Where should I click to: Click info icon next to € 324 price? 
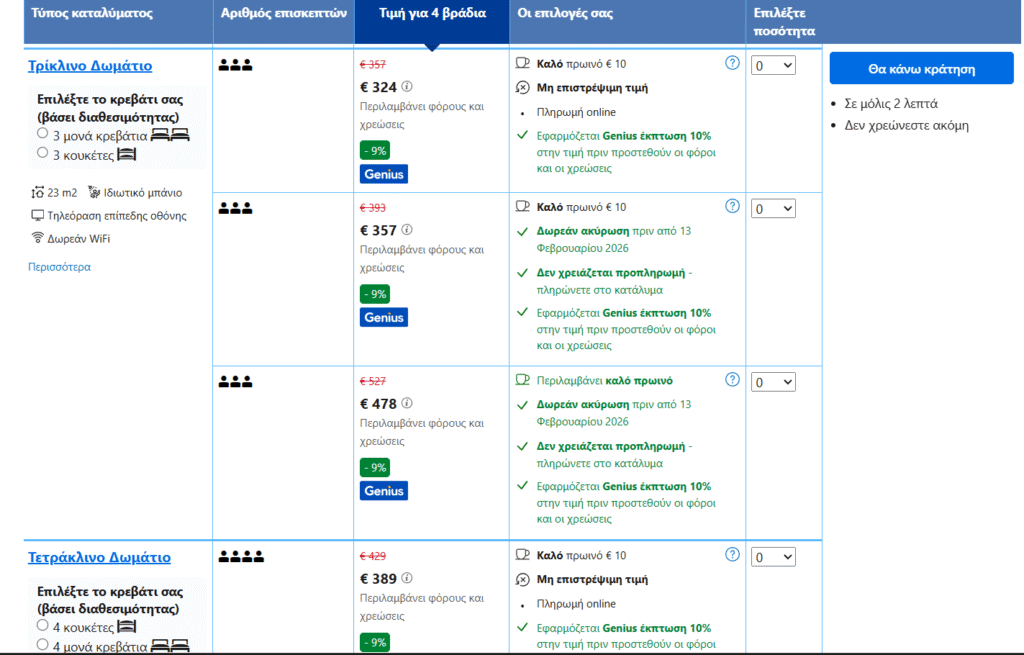tap(407, 86)
